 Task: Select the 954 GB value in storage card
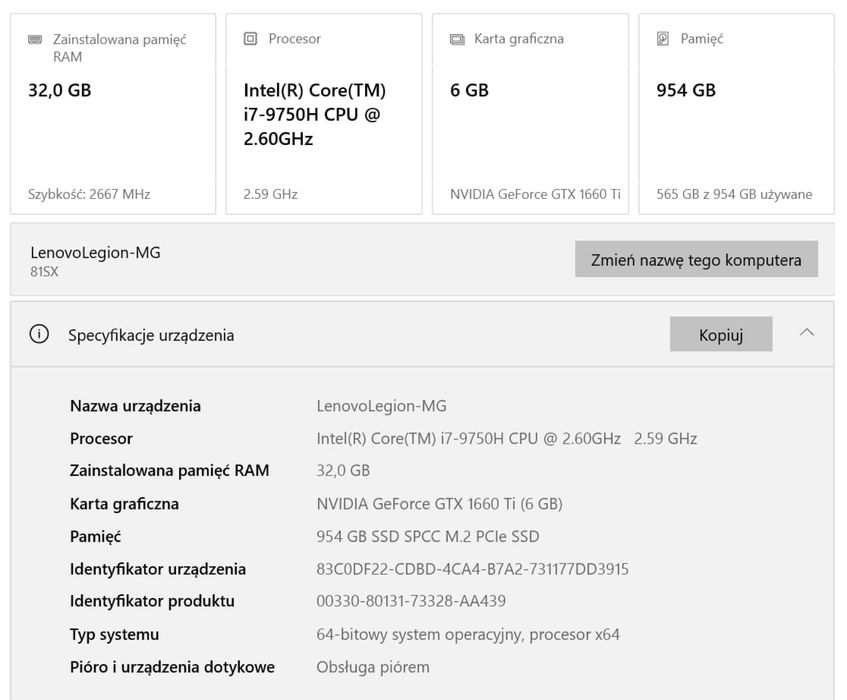point(686,90)
